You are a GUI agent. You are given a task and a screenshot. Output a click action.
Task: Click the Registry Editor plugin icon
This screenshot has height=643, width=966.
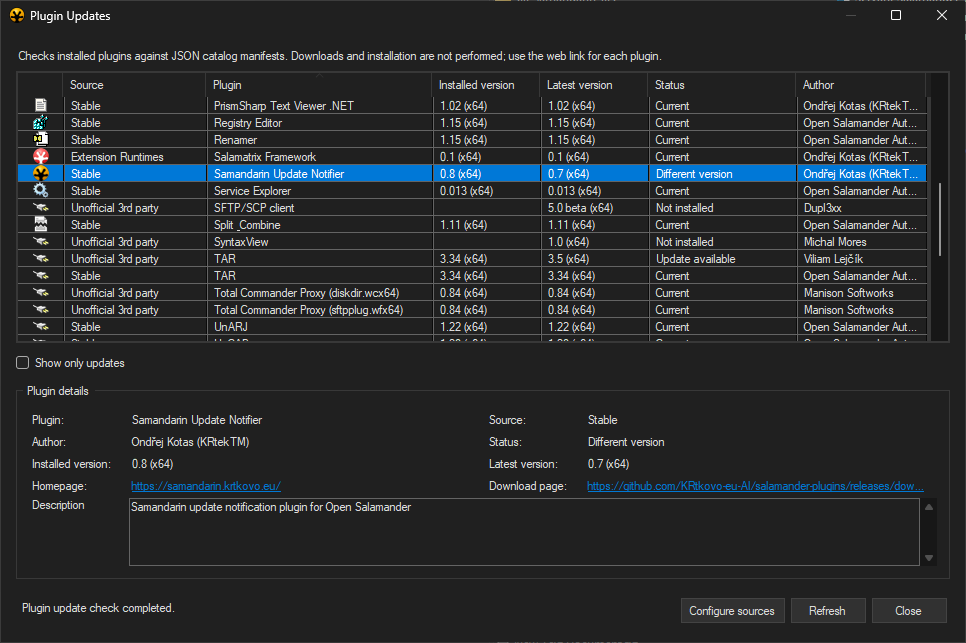tap(41, 123)
